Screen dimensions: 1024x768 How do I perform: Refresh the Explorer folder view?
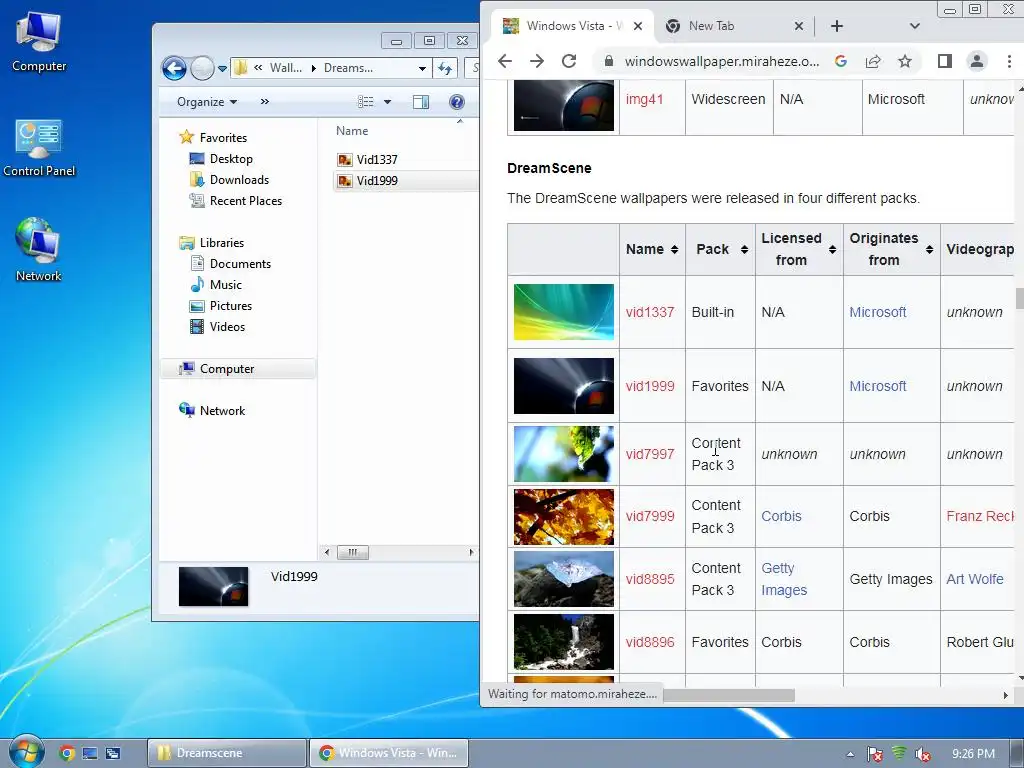[x=445, y=68]
